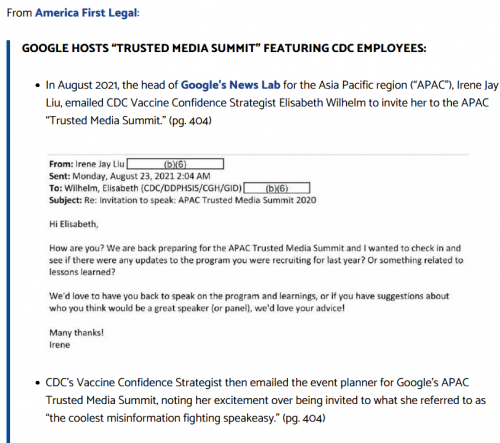
Task: Click the 'We'd love to have you back' paragraph
Action: pos(249,302)
